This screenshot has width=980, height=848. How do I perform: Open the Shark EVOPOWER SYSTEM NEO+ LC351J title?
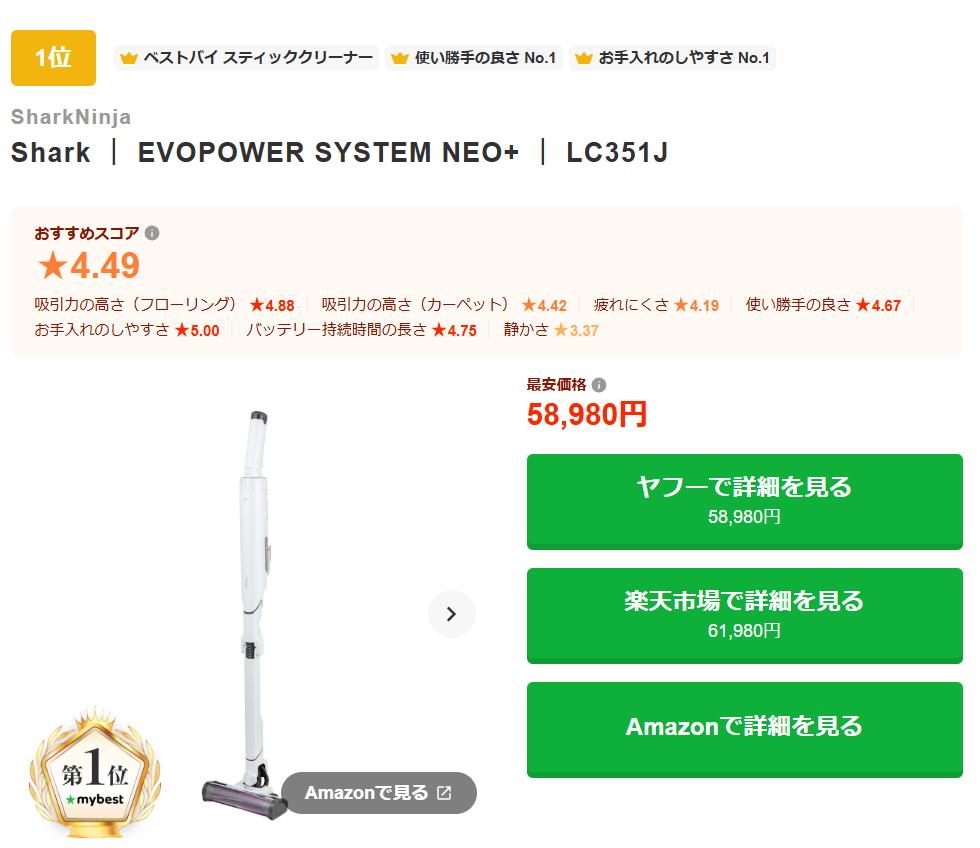(x=339, y=152)
